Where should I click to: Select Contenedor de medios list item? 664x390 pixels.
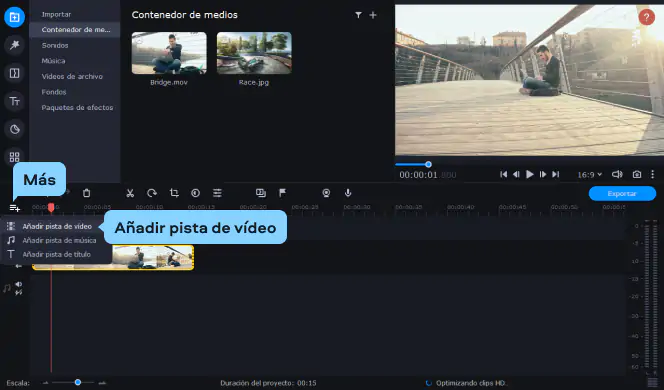[75, 30]
